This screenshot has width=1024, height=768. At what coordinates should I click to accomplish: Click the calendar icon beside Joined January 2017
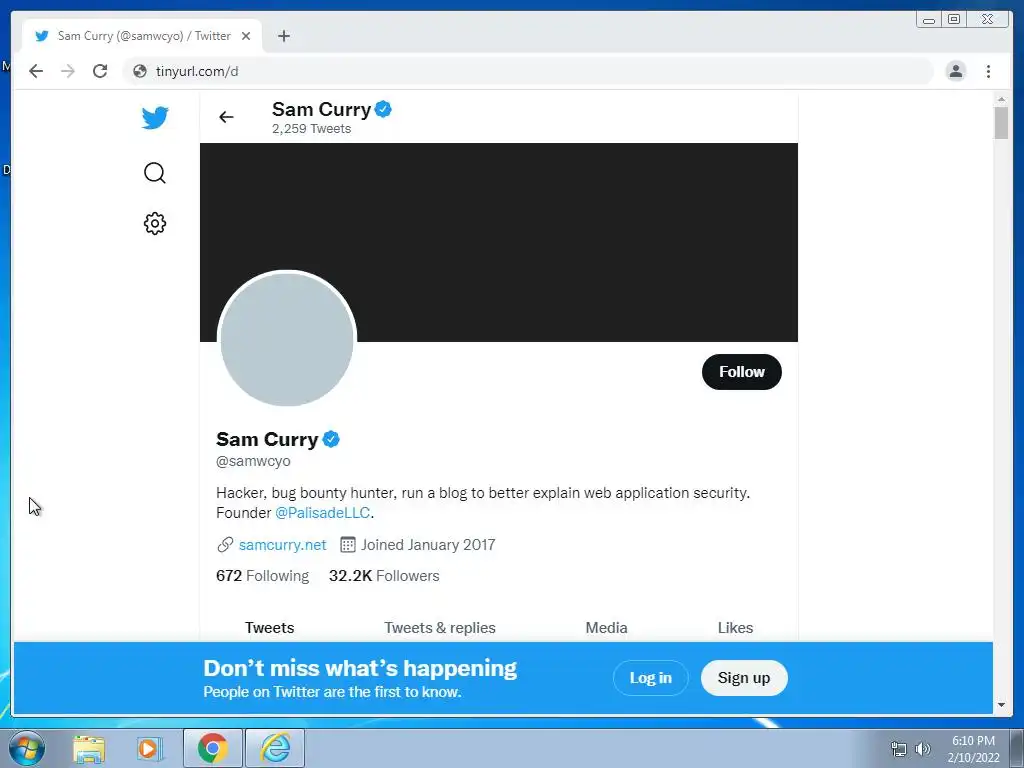[x=347, y=545]
